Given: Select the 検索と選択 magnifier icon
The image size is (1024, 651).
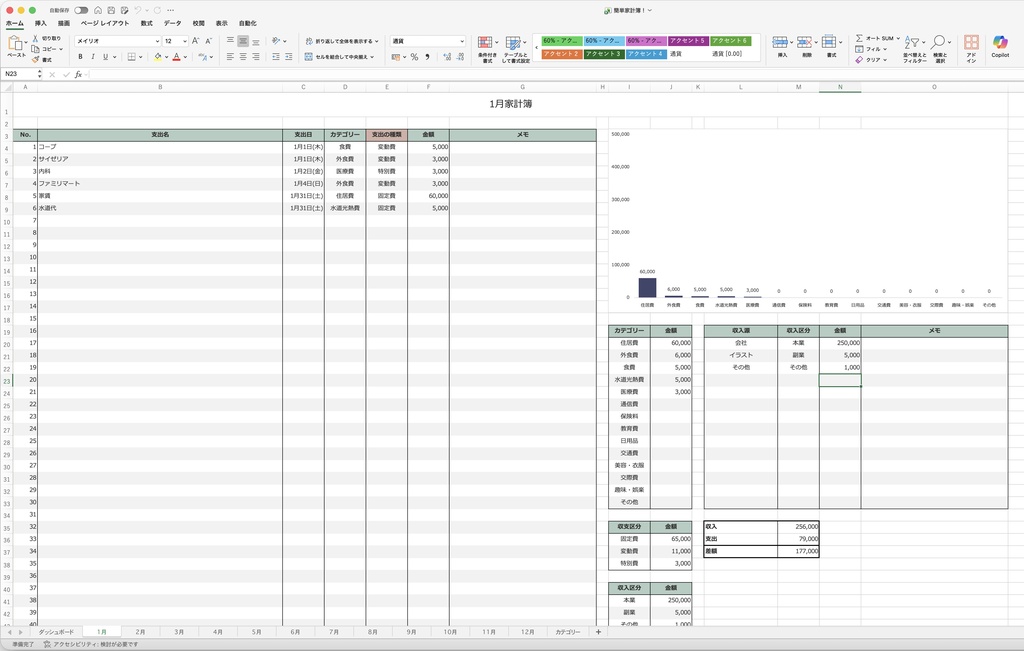Looking at the screenshot, I should [x=940, y=43].
